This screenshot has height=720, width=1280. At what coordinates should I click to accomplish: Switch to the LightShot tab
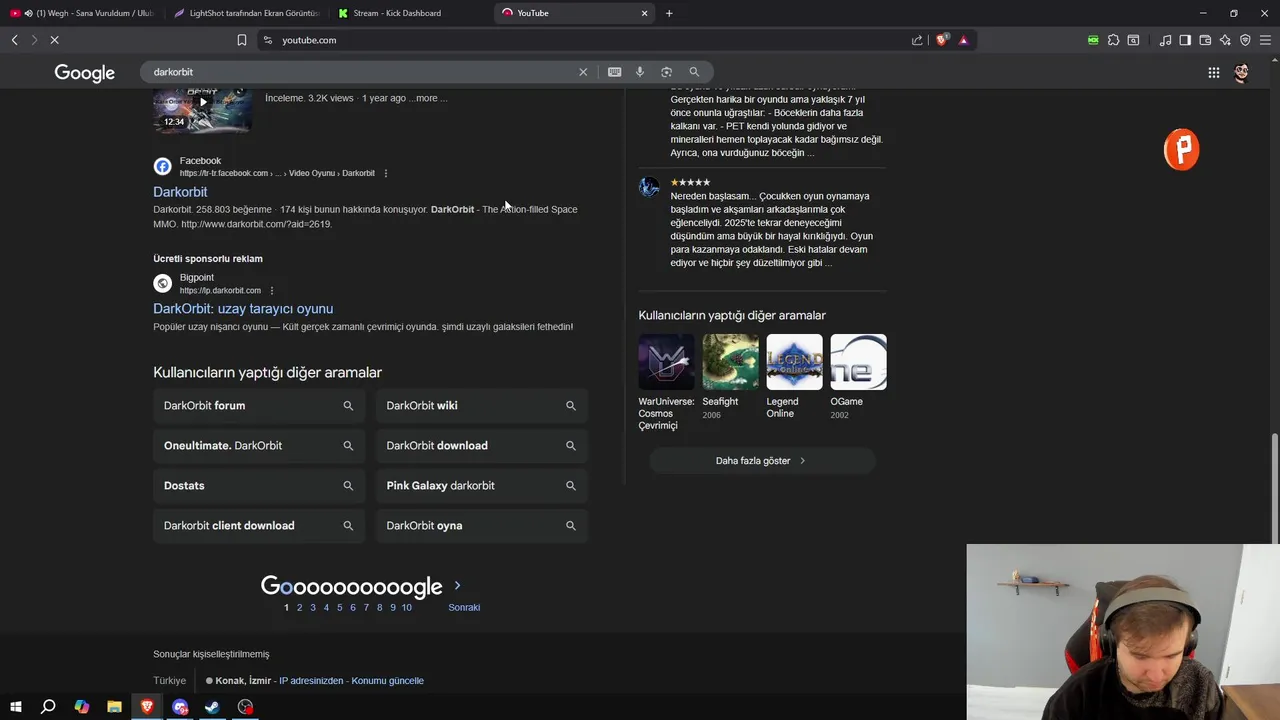click(246, 13)
